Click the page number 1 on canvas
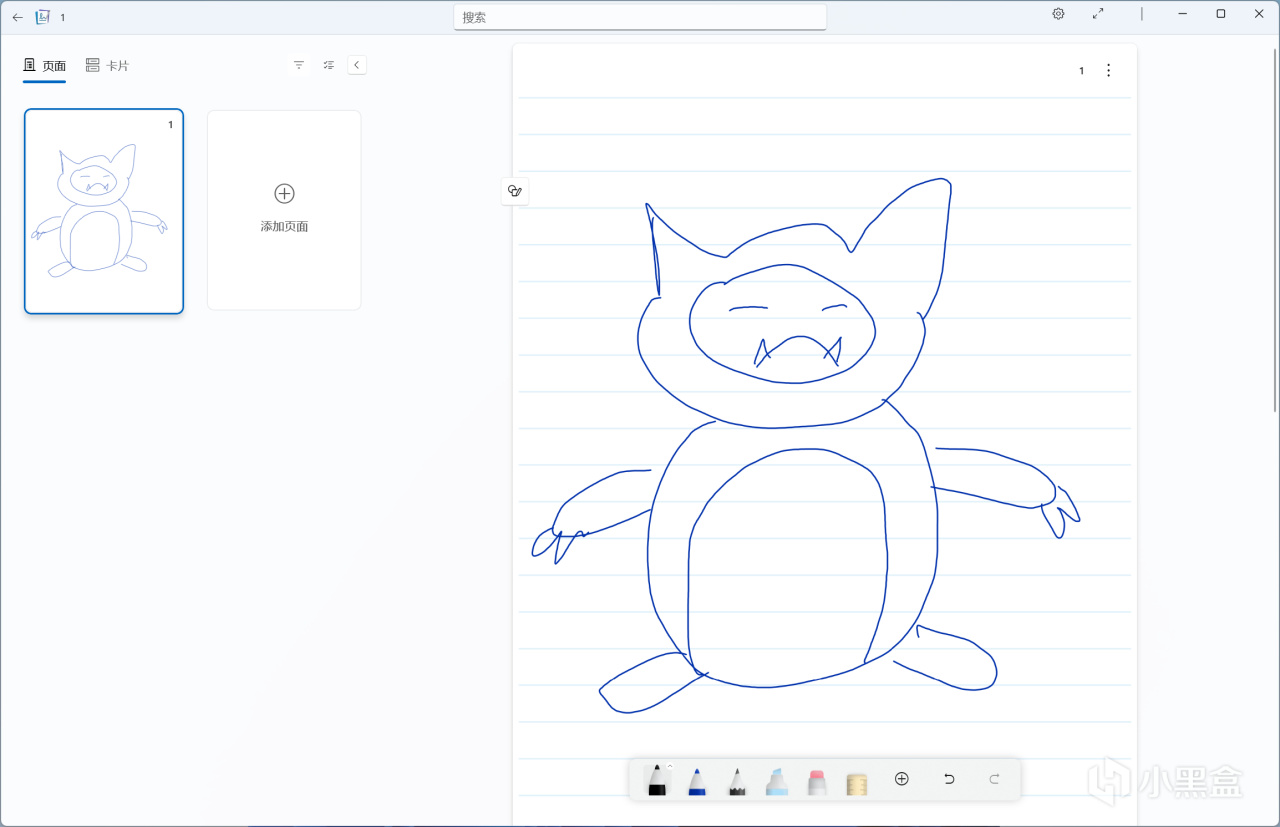Viewport: 1280px width, 827px height. point(1081,71)
